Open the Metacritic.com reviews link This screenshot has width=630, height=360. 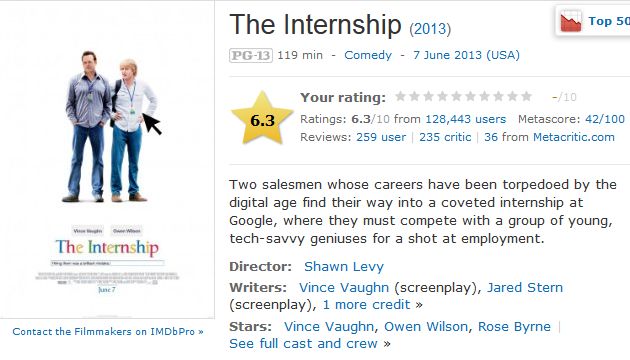pos(574,137)
